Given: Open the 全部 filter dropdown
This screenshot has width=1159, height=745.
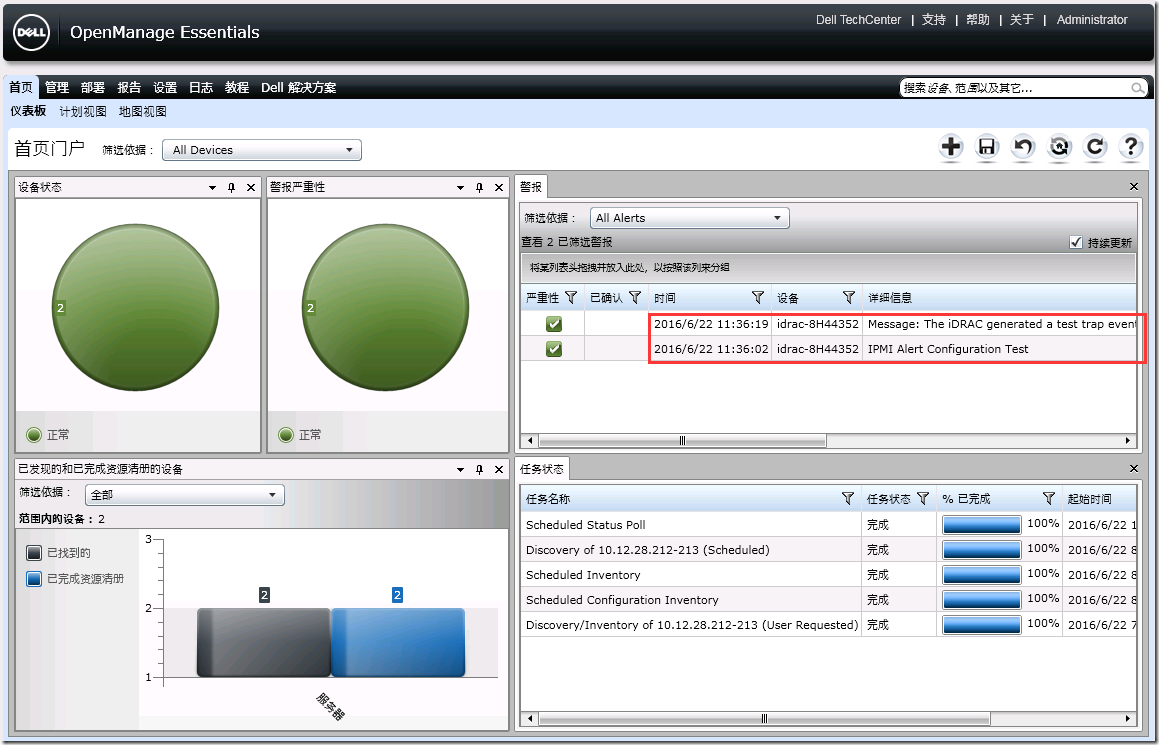Looking at the screenshot, I should tap(185, 494).
